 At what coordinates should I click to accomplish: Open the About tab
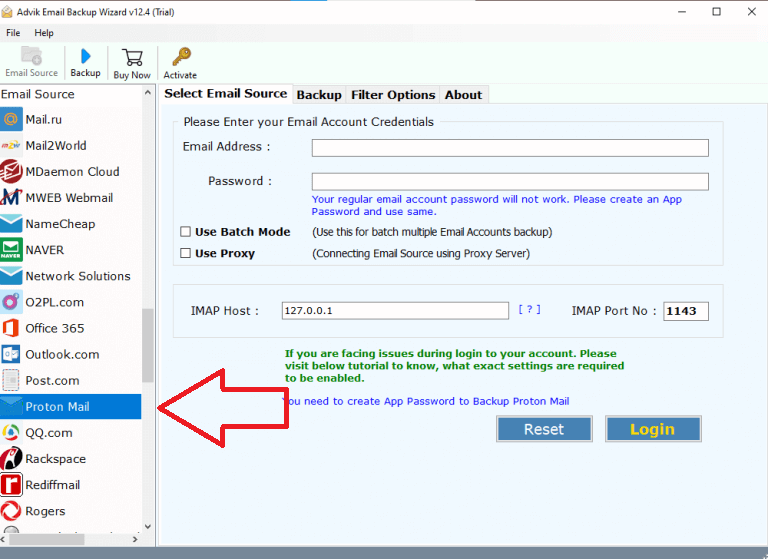coord(463,95)
